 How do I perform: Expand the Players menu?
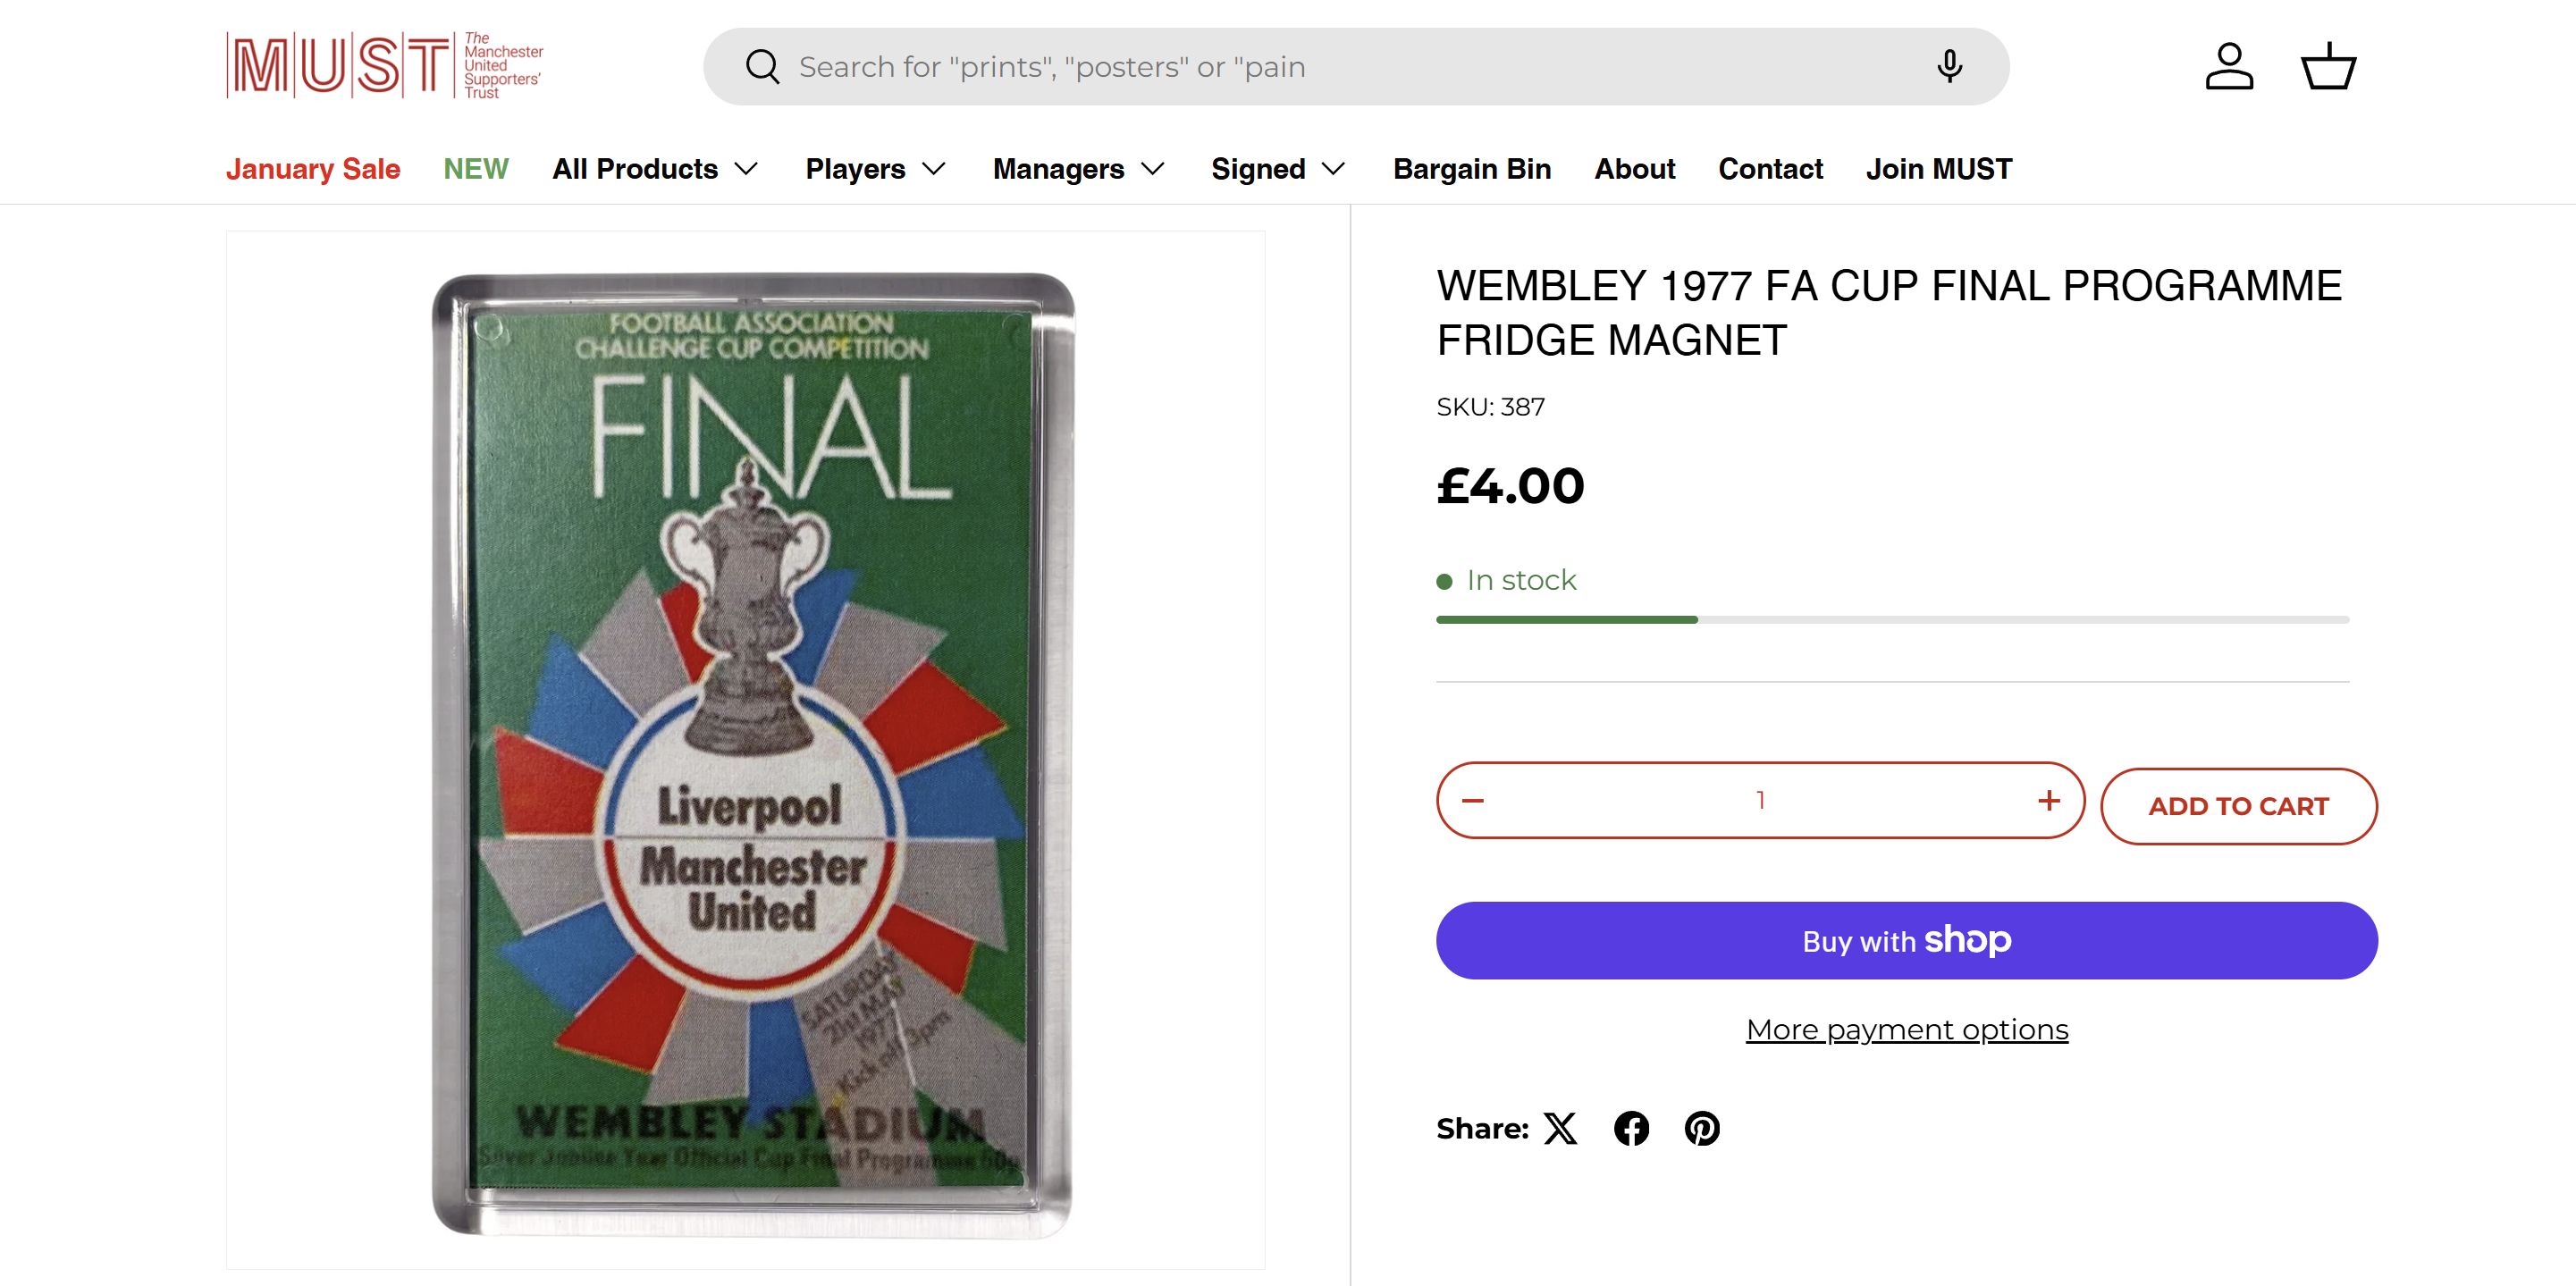coord(875,169)
